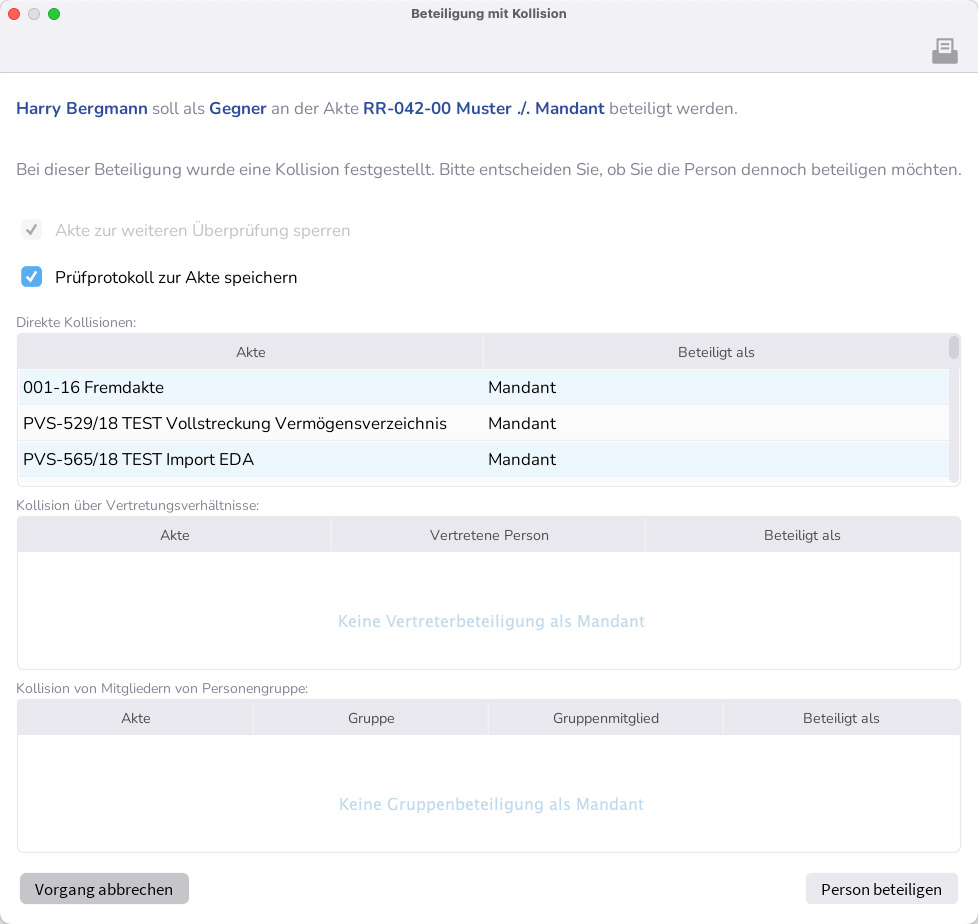The width and height of the screenshot is (978, 924).
Task: Click 'Beteiligt als' header in Vertretungsverhältnisse table
Action: (x=802, y=535)
